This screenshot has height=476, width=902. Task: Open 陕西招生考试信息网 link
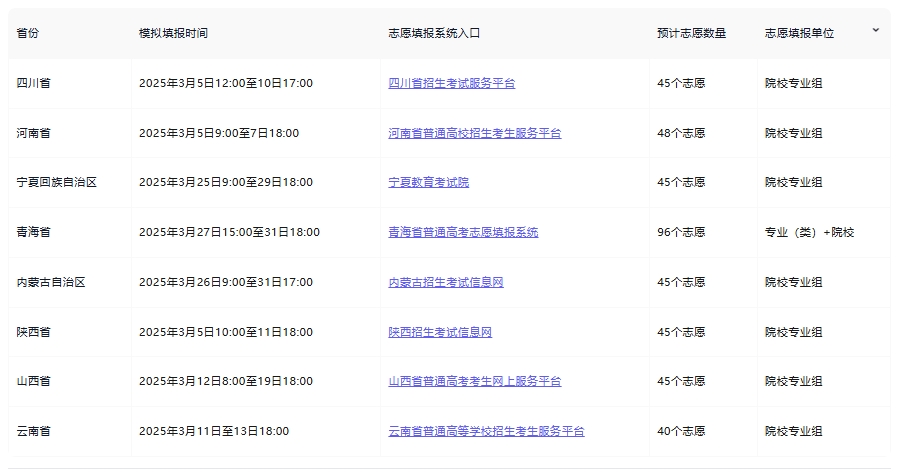[x=440, y=332]
